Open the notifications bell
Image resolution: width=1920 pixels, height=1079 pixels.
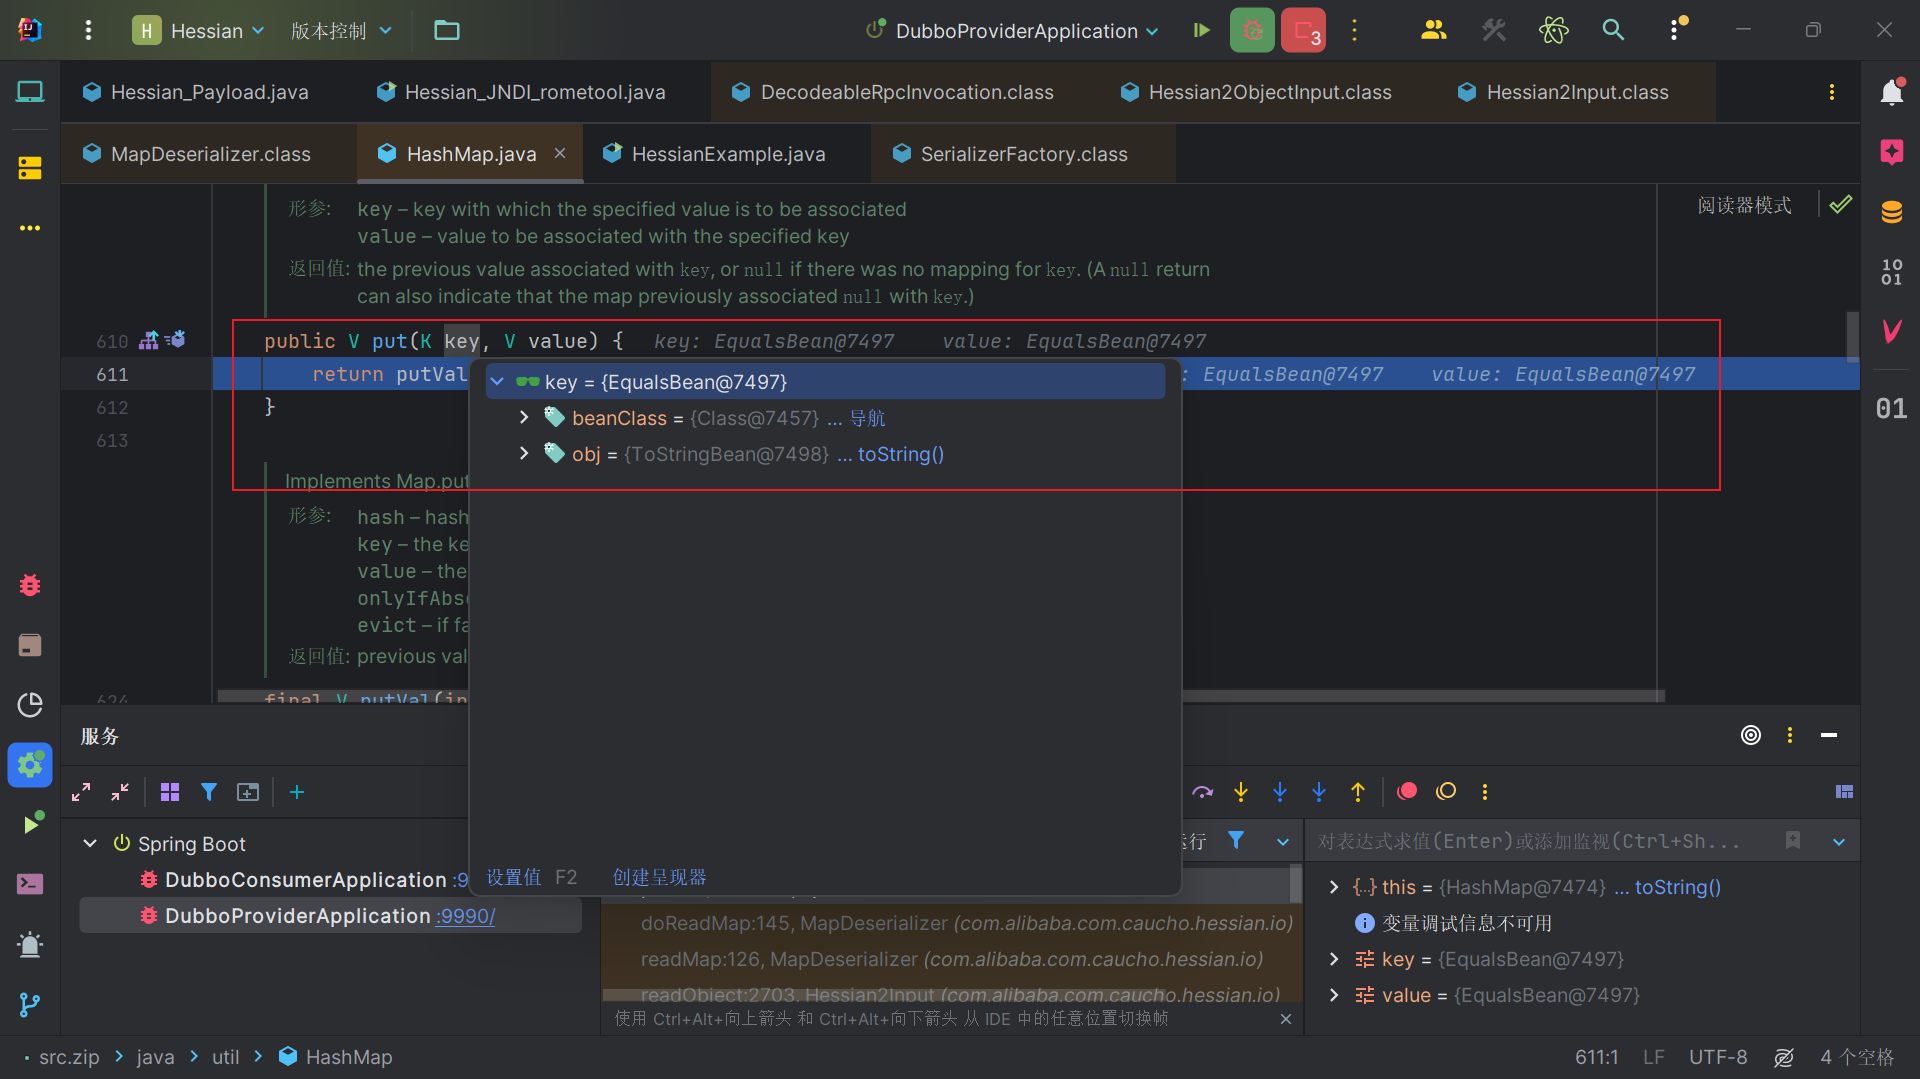point(1891,92)
